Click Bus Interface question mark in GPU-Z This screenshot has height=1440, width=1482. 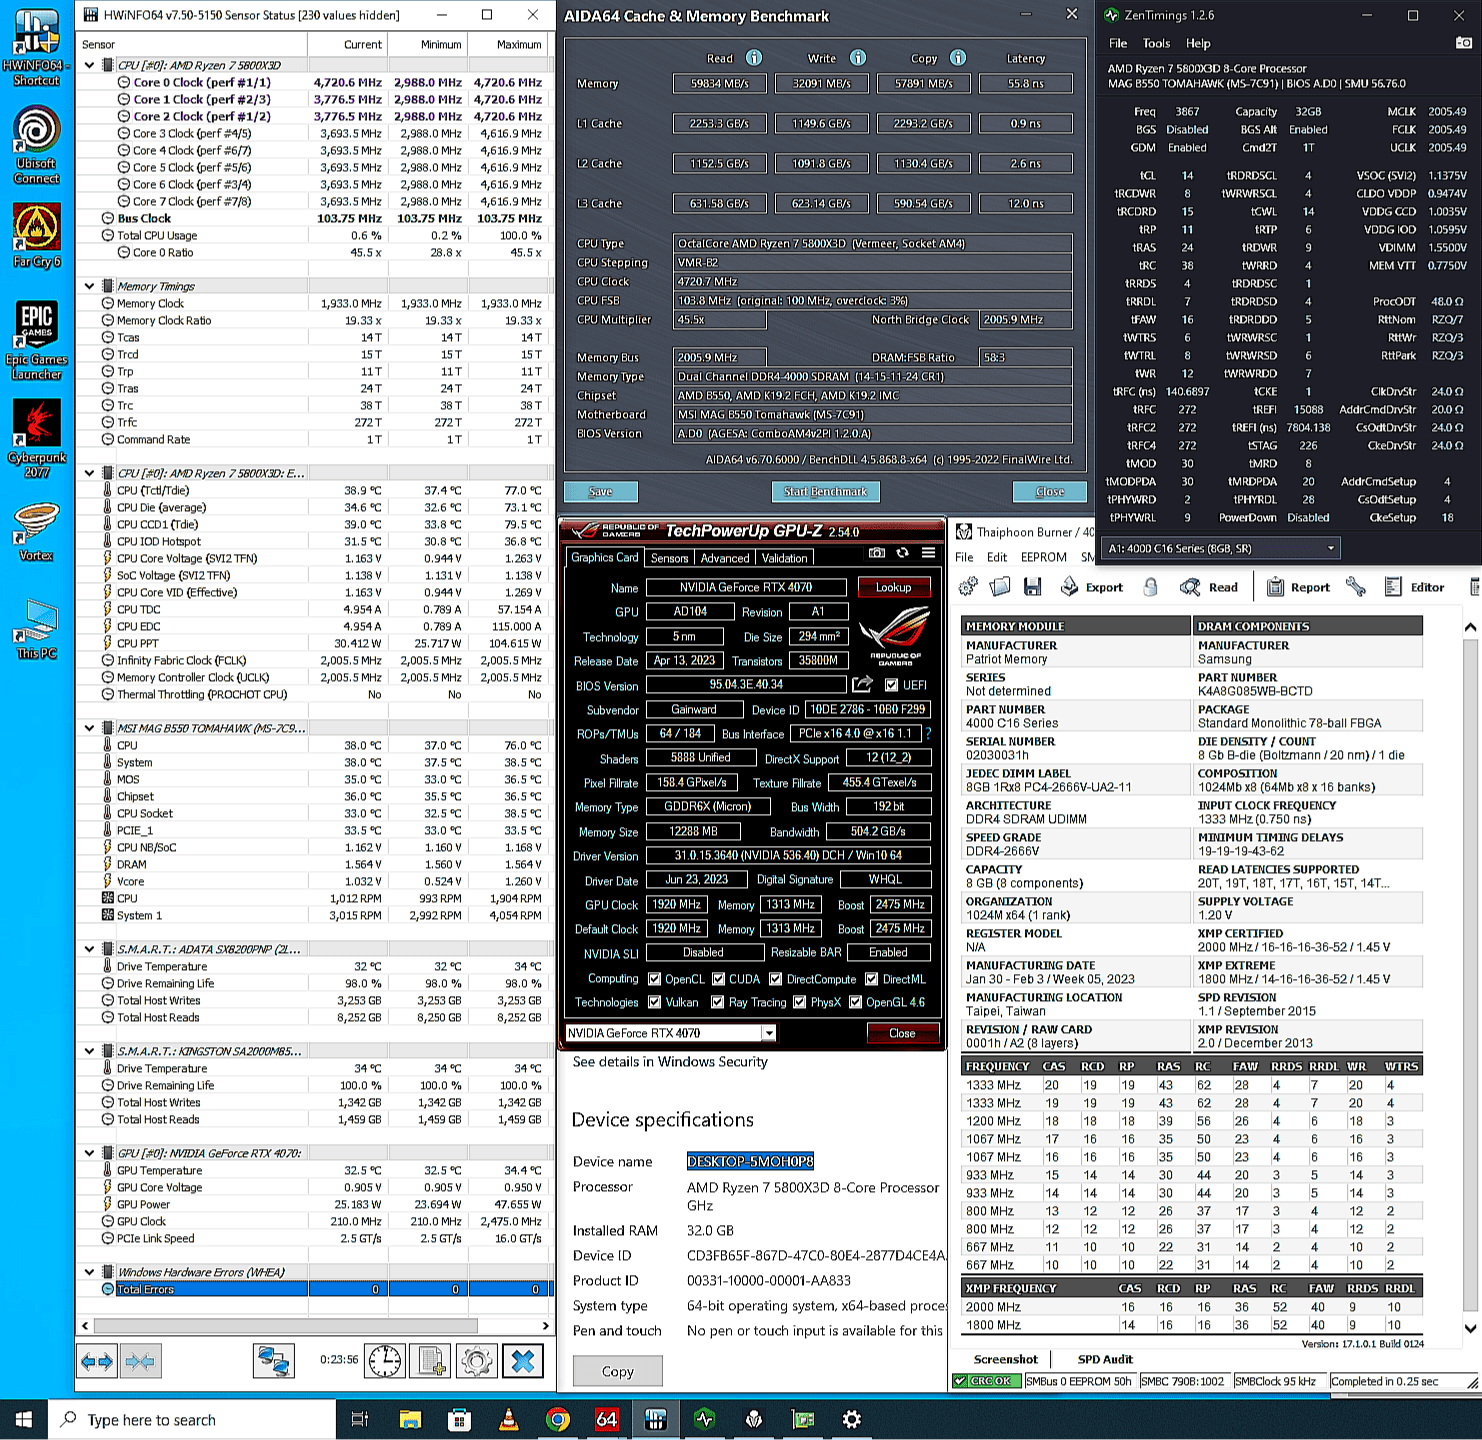click(928, 733)
